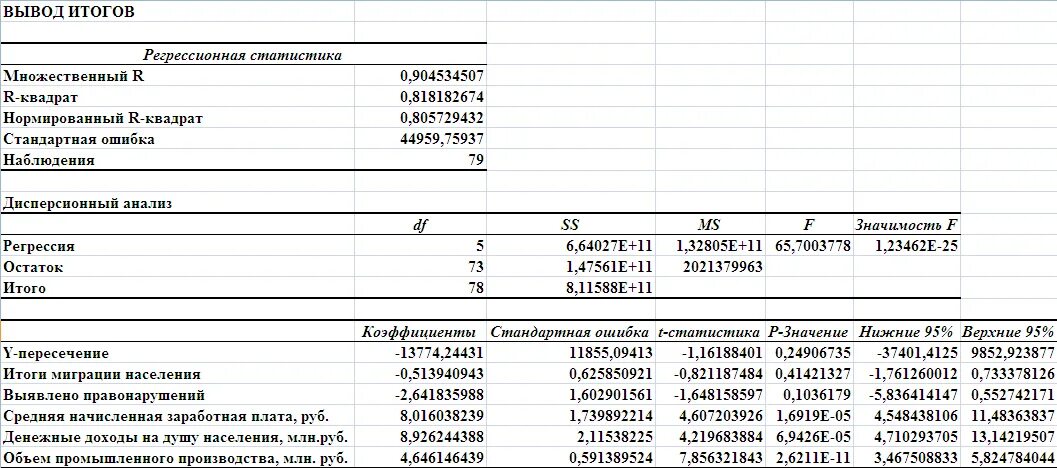Select the MS value 2021379963
This screenshot has height=468, width=1057.
click(723, 267)
